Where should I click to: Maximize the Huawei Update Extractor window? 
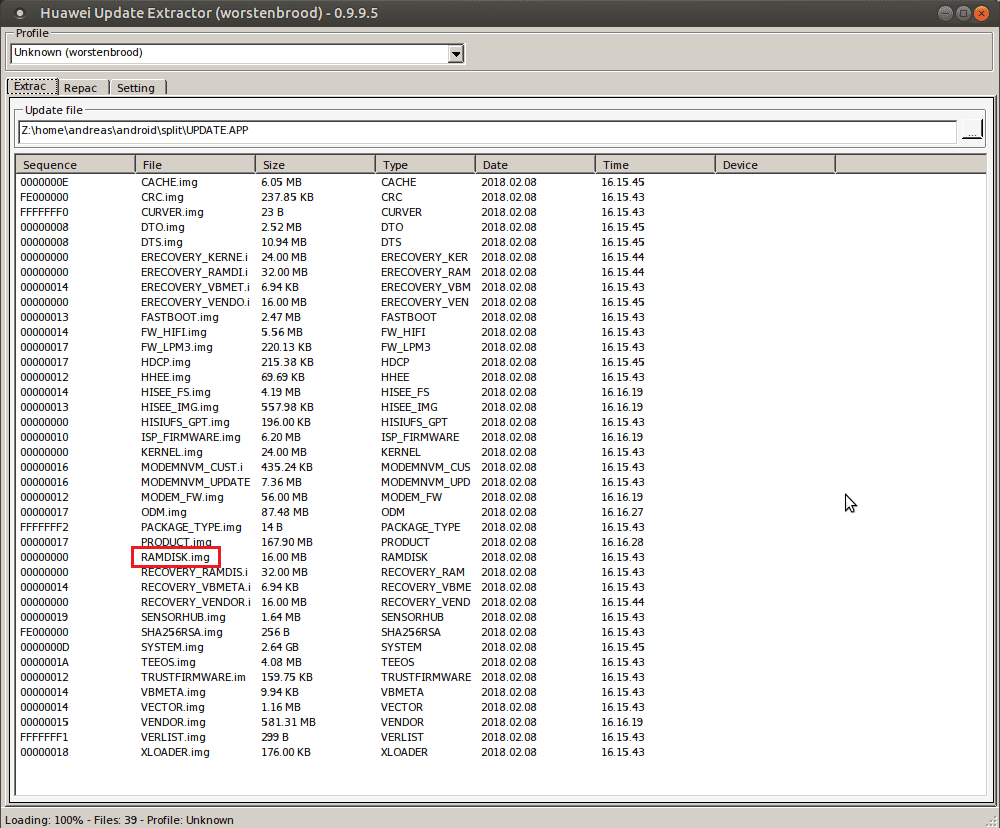pyautogui.click(x=963, y=13)
